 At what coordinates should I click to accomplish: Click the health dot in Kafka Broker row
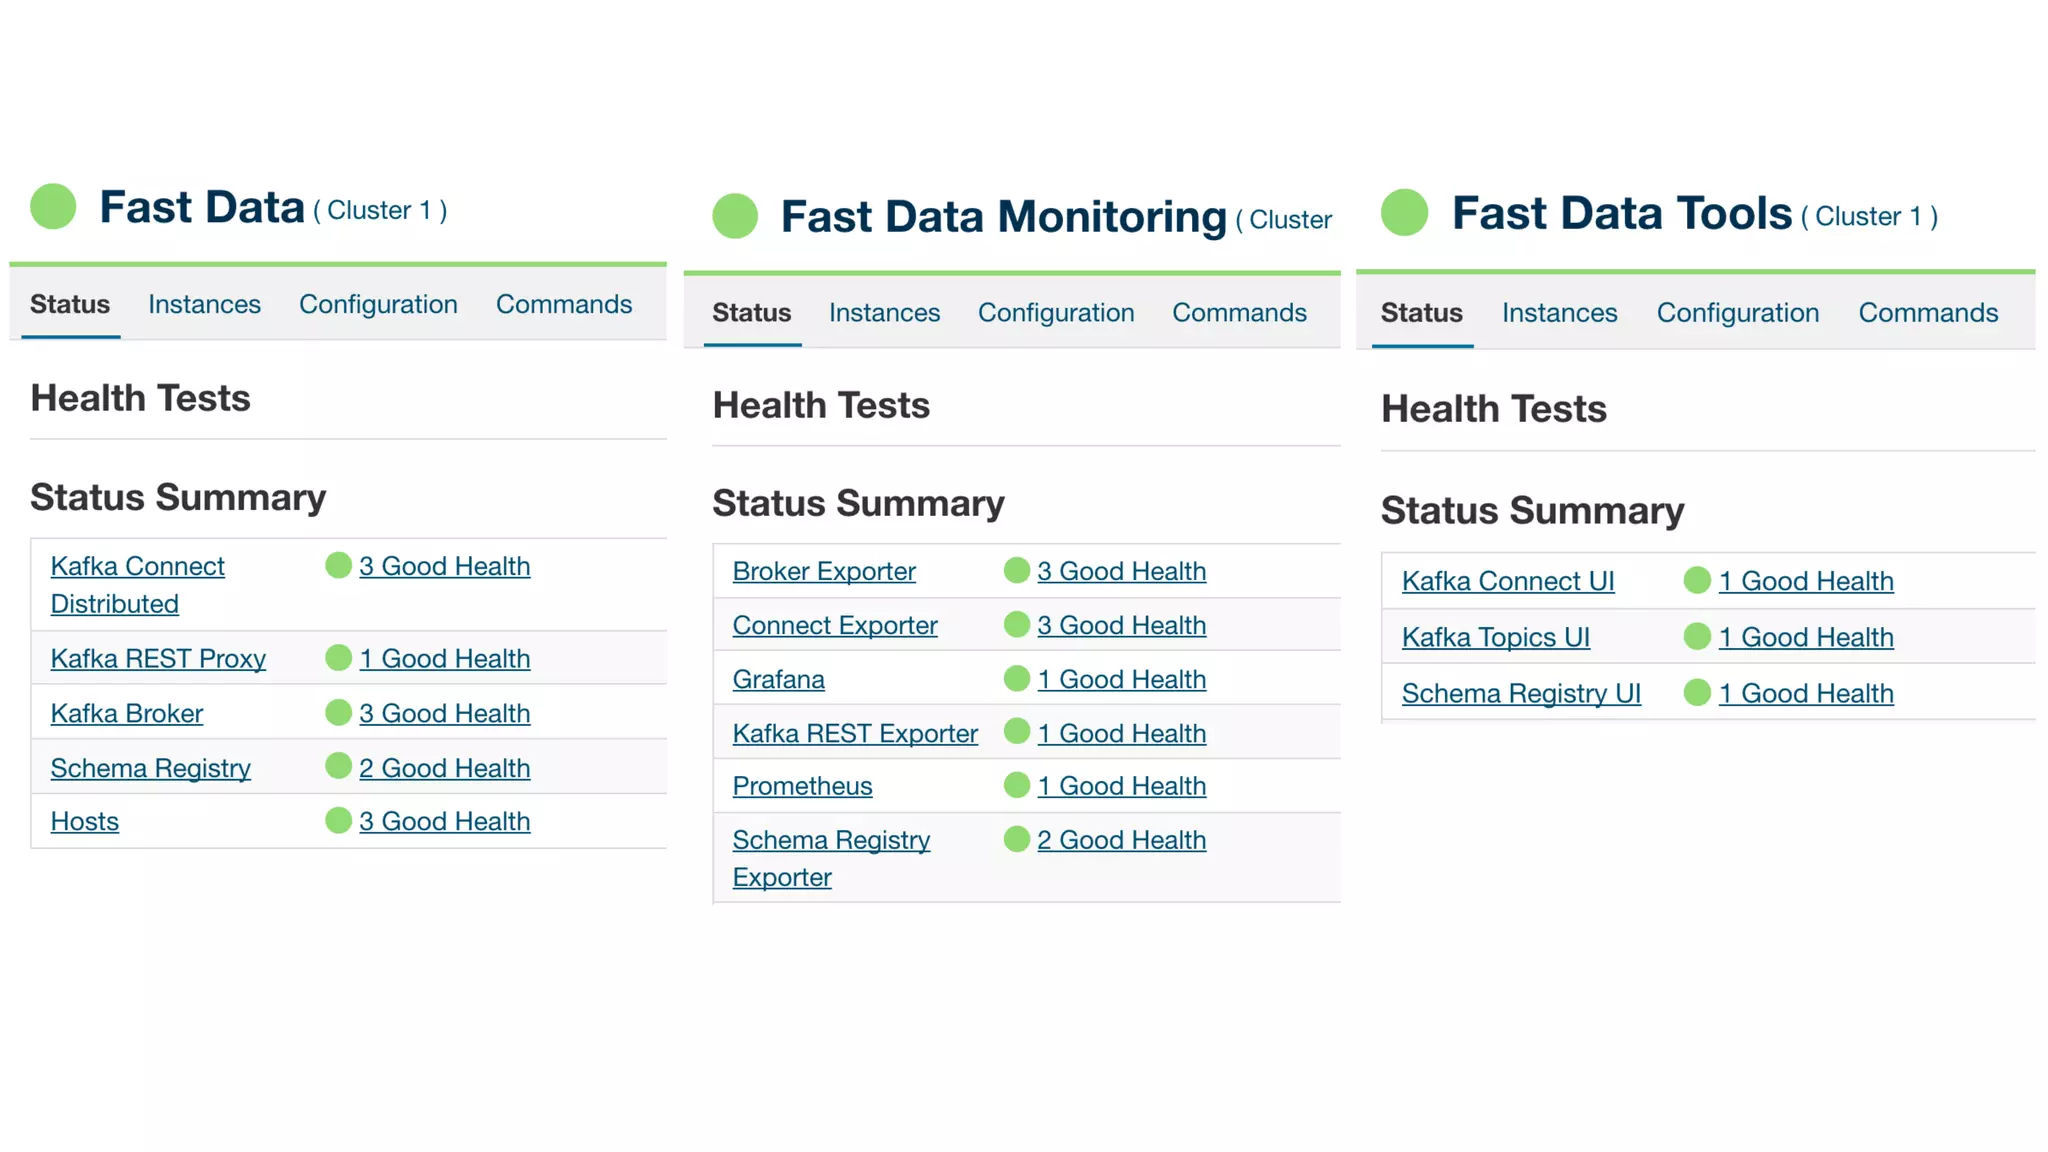338,713
